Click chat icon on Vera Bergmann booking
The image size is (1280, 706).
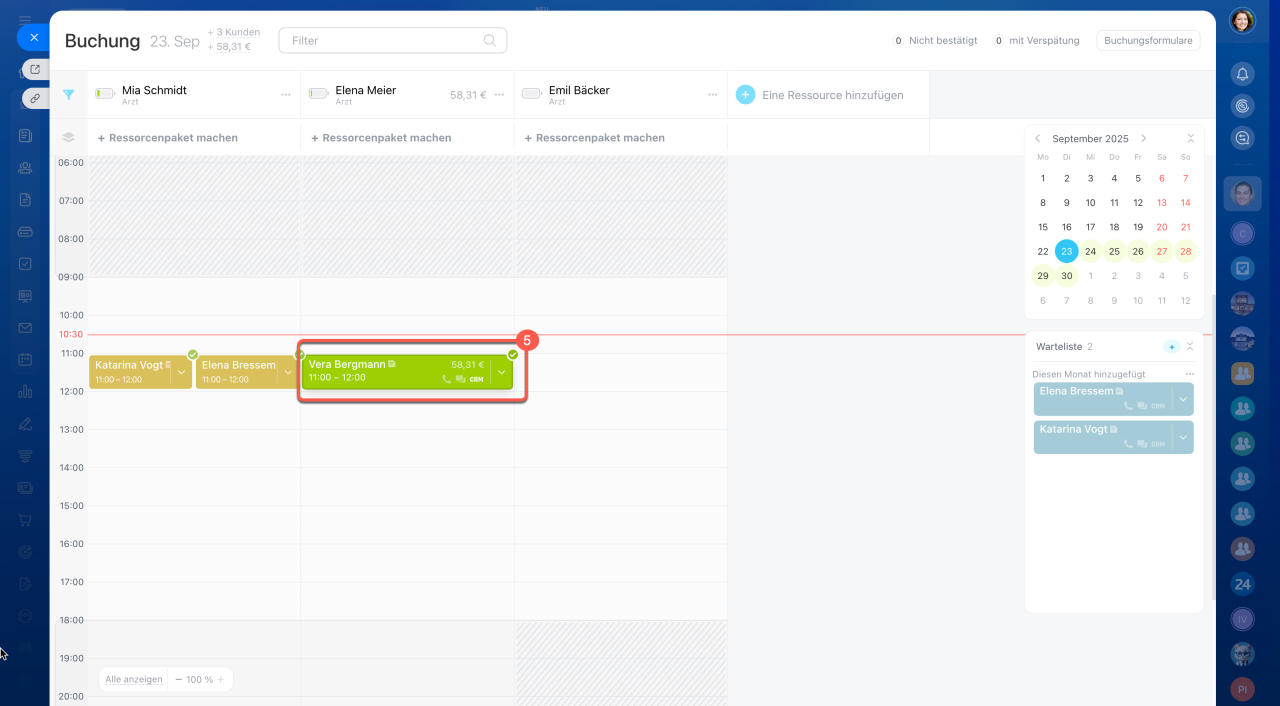(x=460, y=380)
